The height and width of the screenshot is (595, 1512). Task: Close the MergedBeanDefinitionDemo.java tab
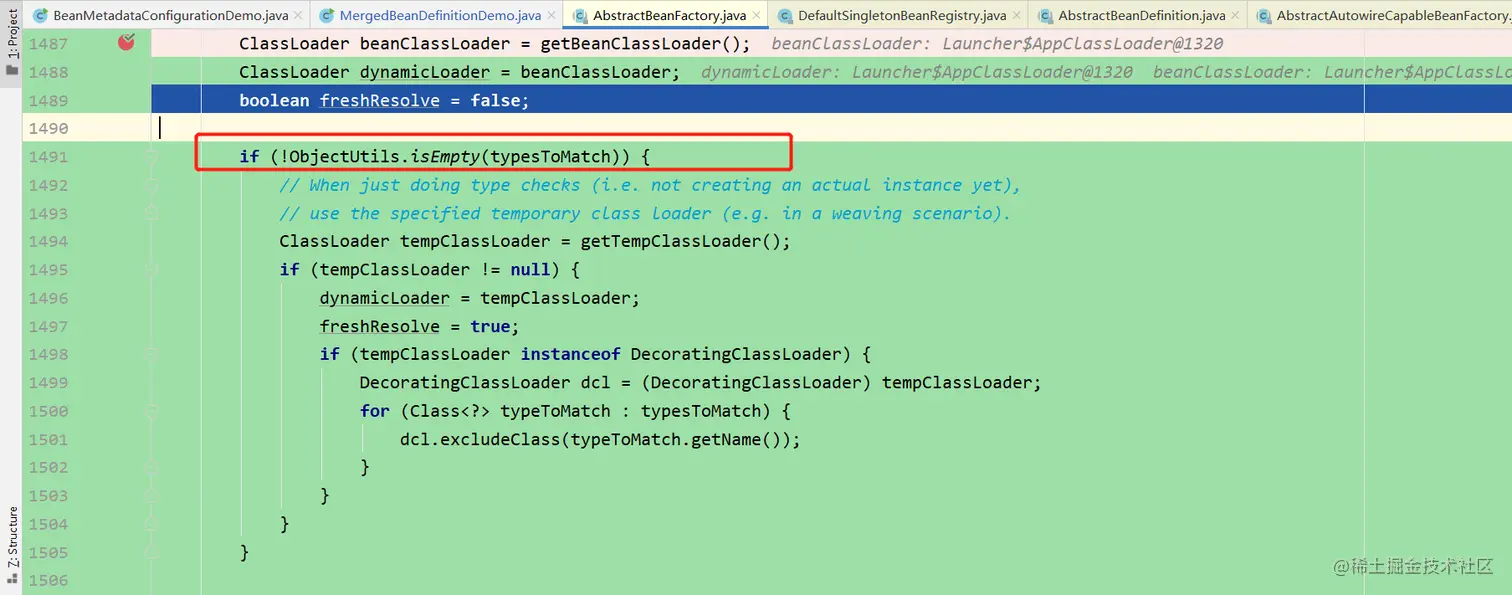[x=551, y=16]
